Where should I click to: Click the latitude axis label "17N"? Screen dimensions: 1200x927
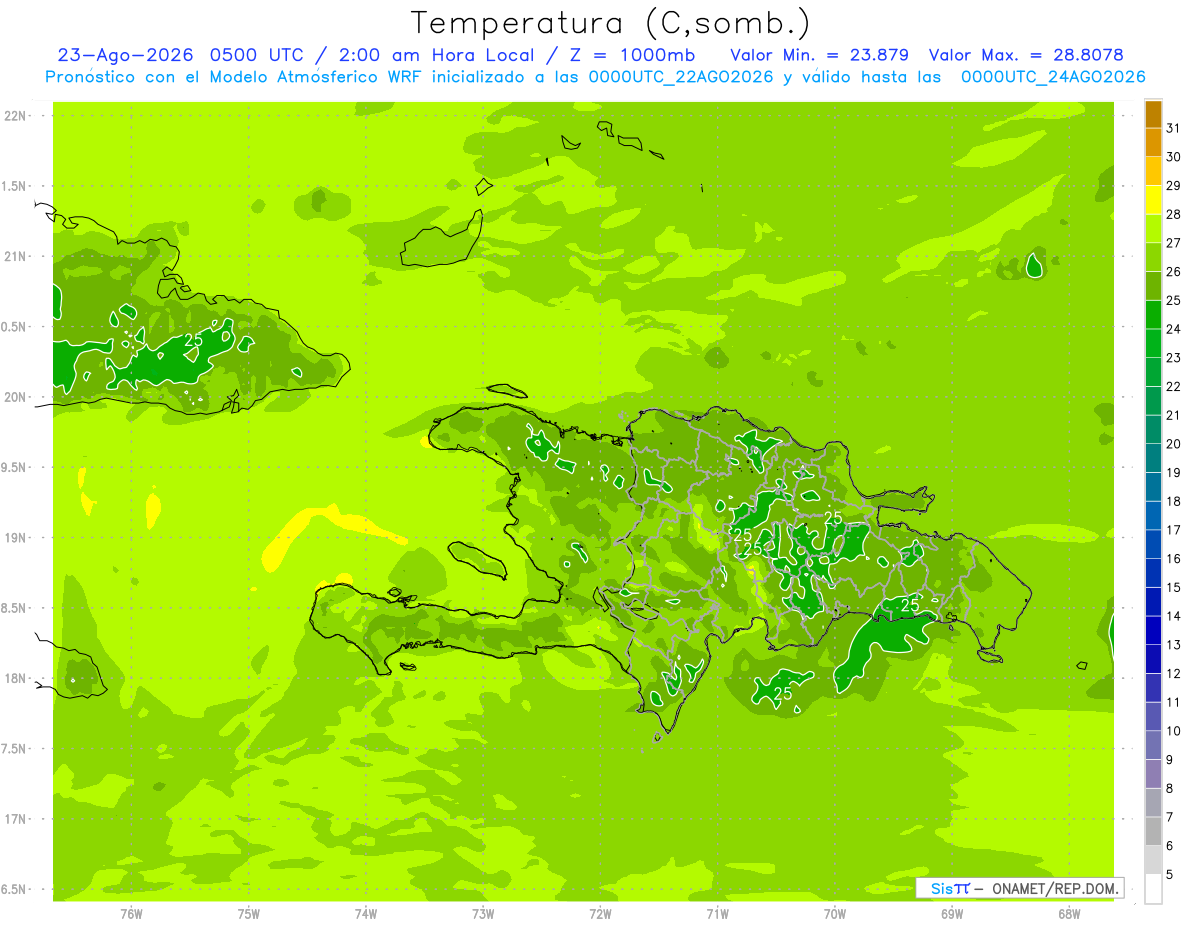point(16,820)
